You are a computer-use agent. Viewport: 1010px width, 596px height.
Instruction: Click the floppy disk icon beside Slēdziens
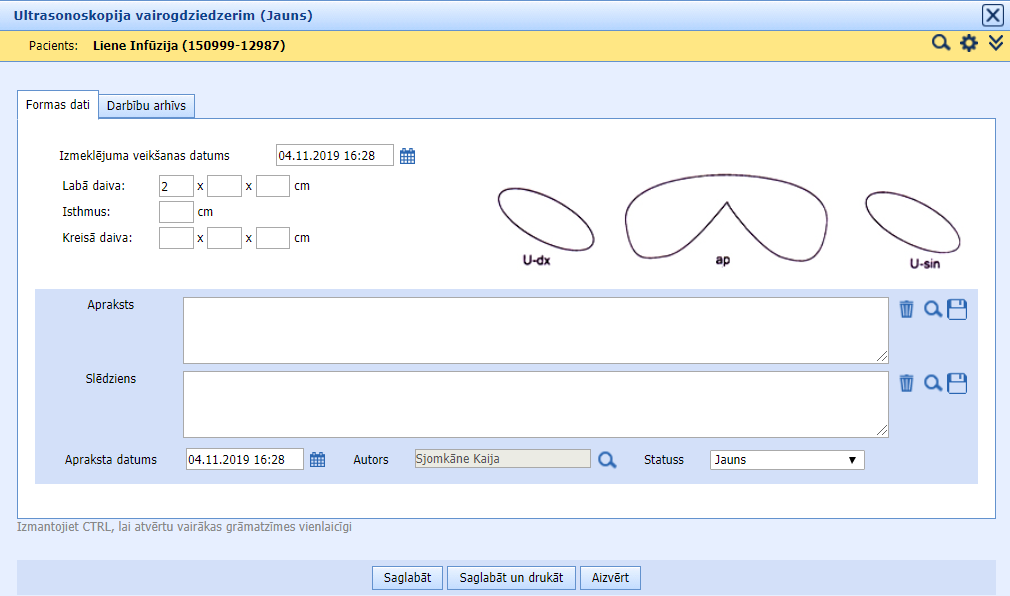click(x=957, y=383)
